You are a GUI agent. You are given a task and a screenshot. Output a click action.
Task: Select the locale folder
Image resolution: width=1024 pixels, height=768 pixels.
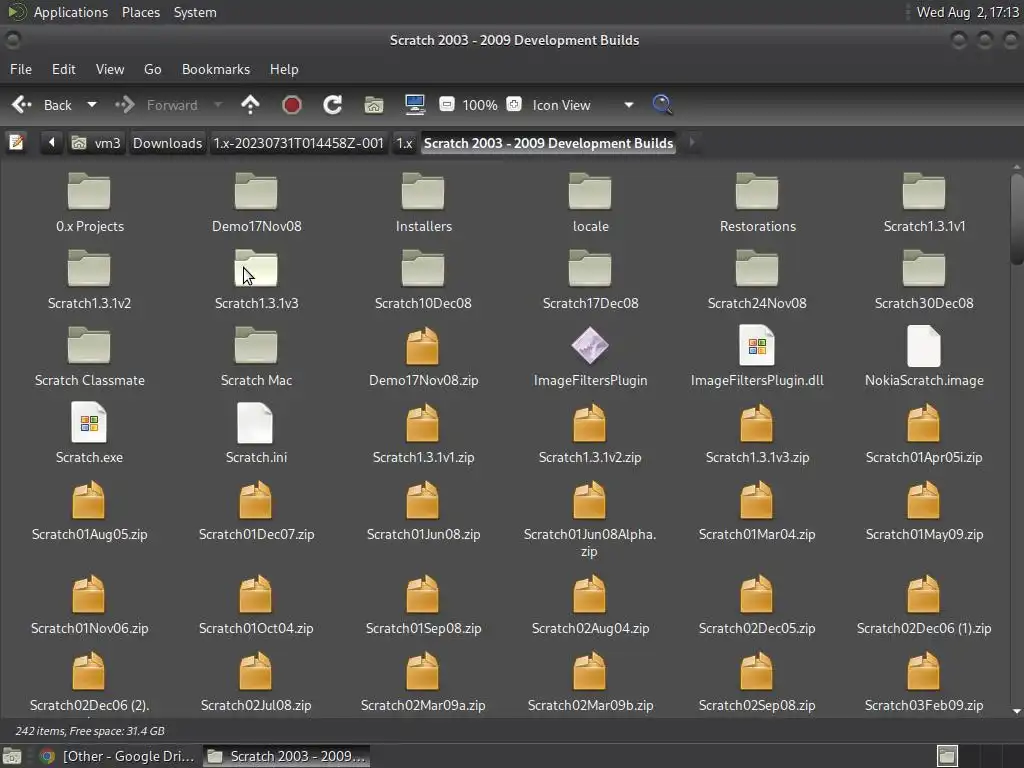pos(590,203)
